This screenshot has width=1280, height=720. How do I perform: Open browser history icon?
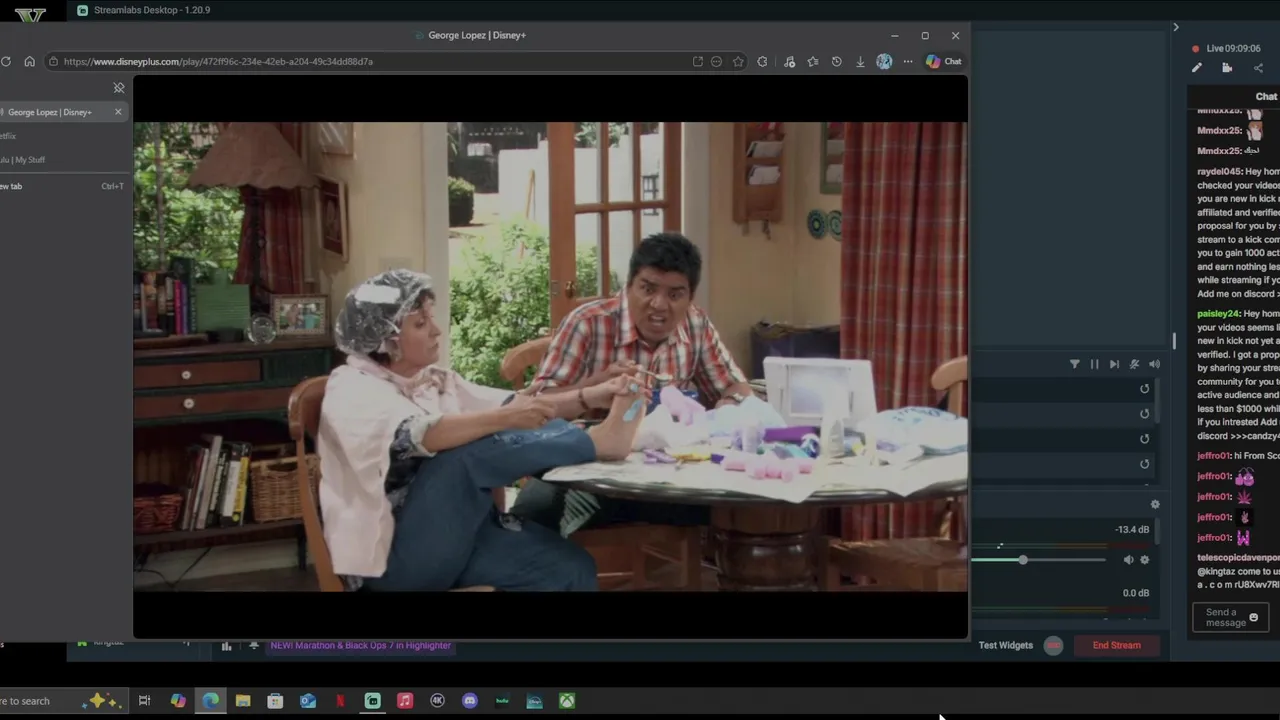[836, 61]
